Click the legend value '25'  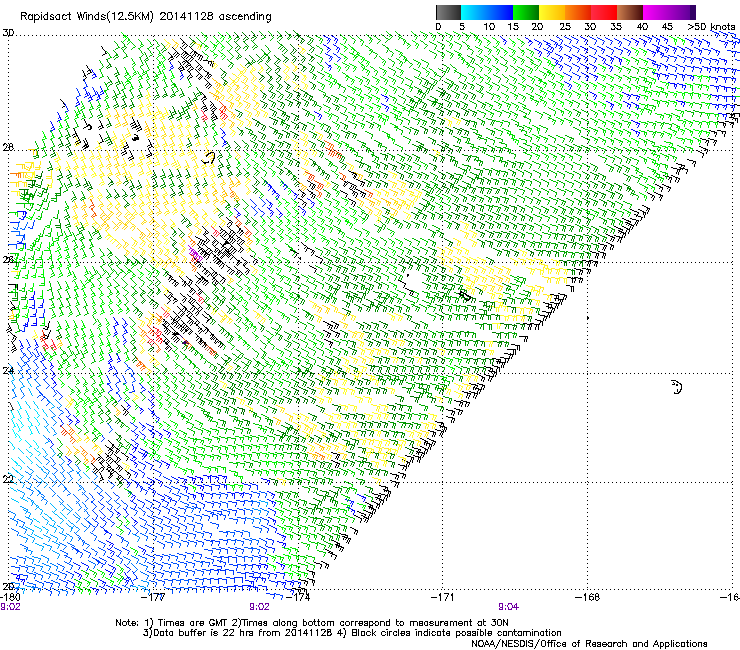565,27
